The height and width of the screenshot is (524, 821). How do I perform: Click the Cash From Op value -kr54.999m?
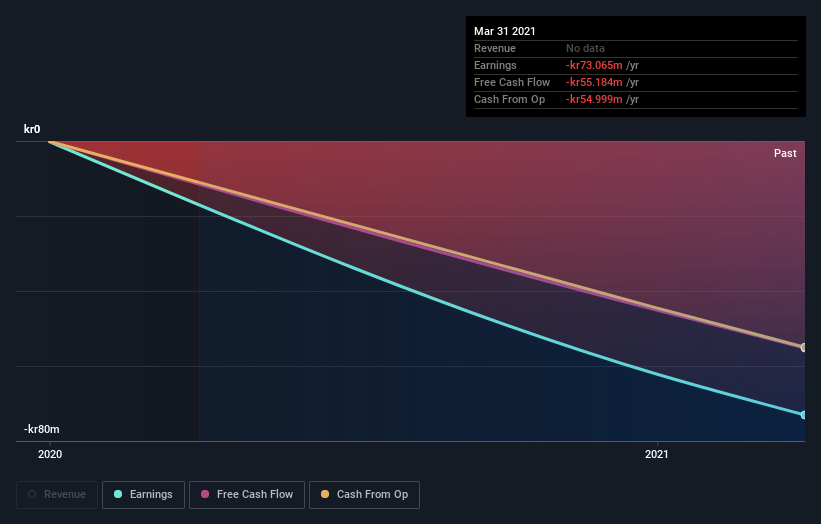coord(594,99)
